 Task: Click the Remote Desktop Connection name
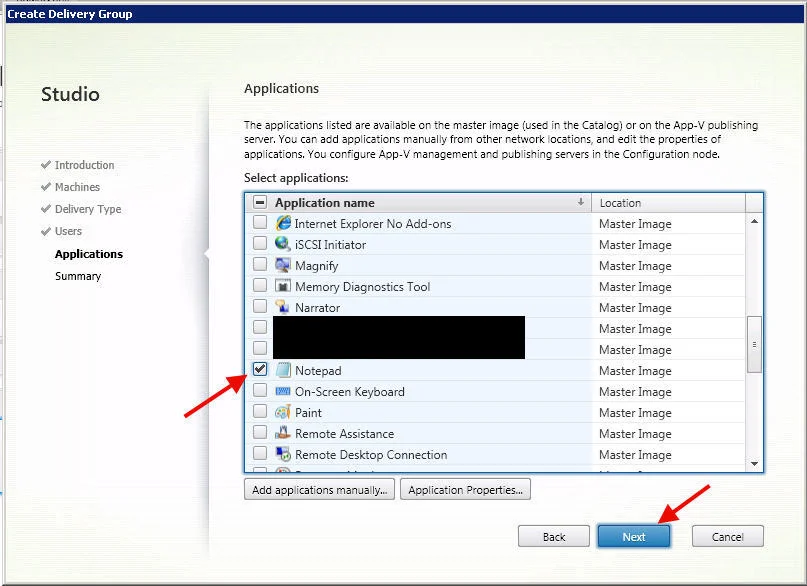(371, 455)
